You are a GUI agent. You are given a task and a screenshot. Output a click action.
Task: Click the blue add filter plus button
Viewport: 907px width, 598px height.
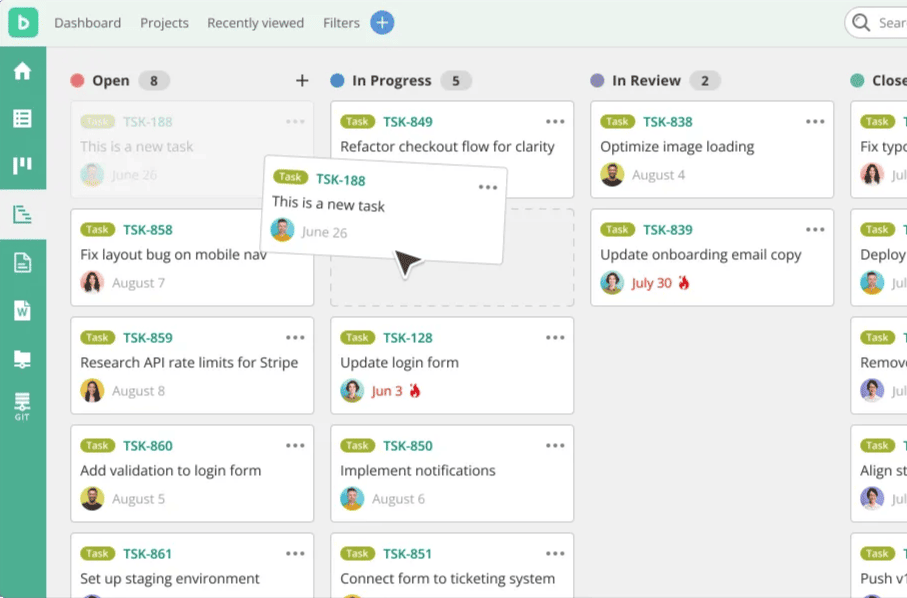tap(382, 23)
